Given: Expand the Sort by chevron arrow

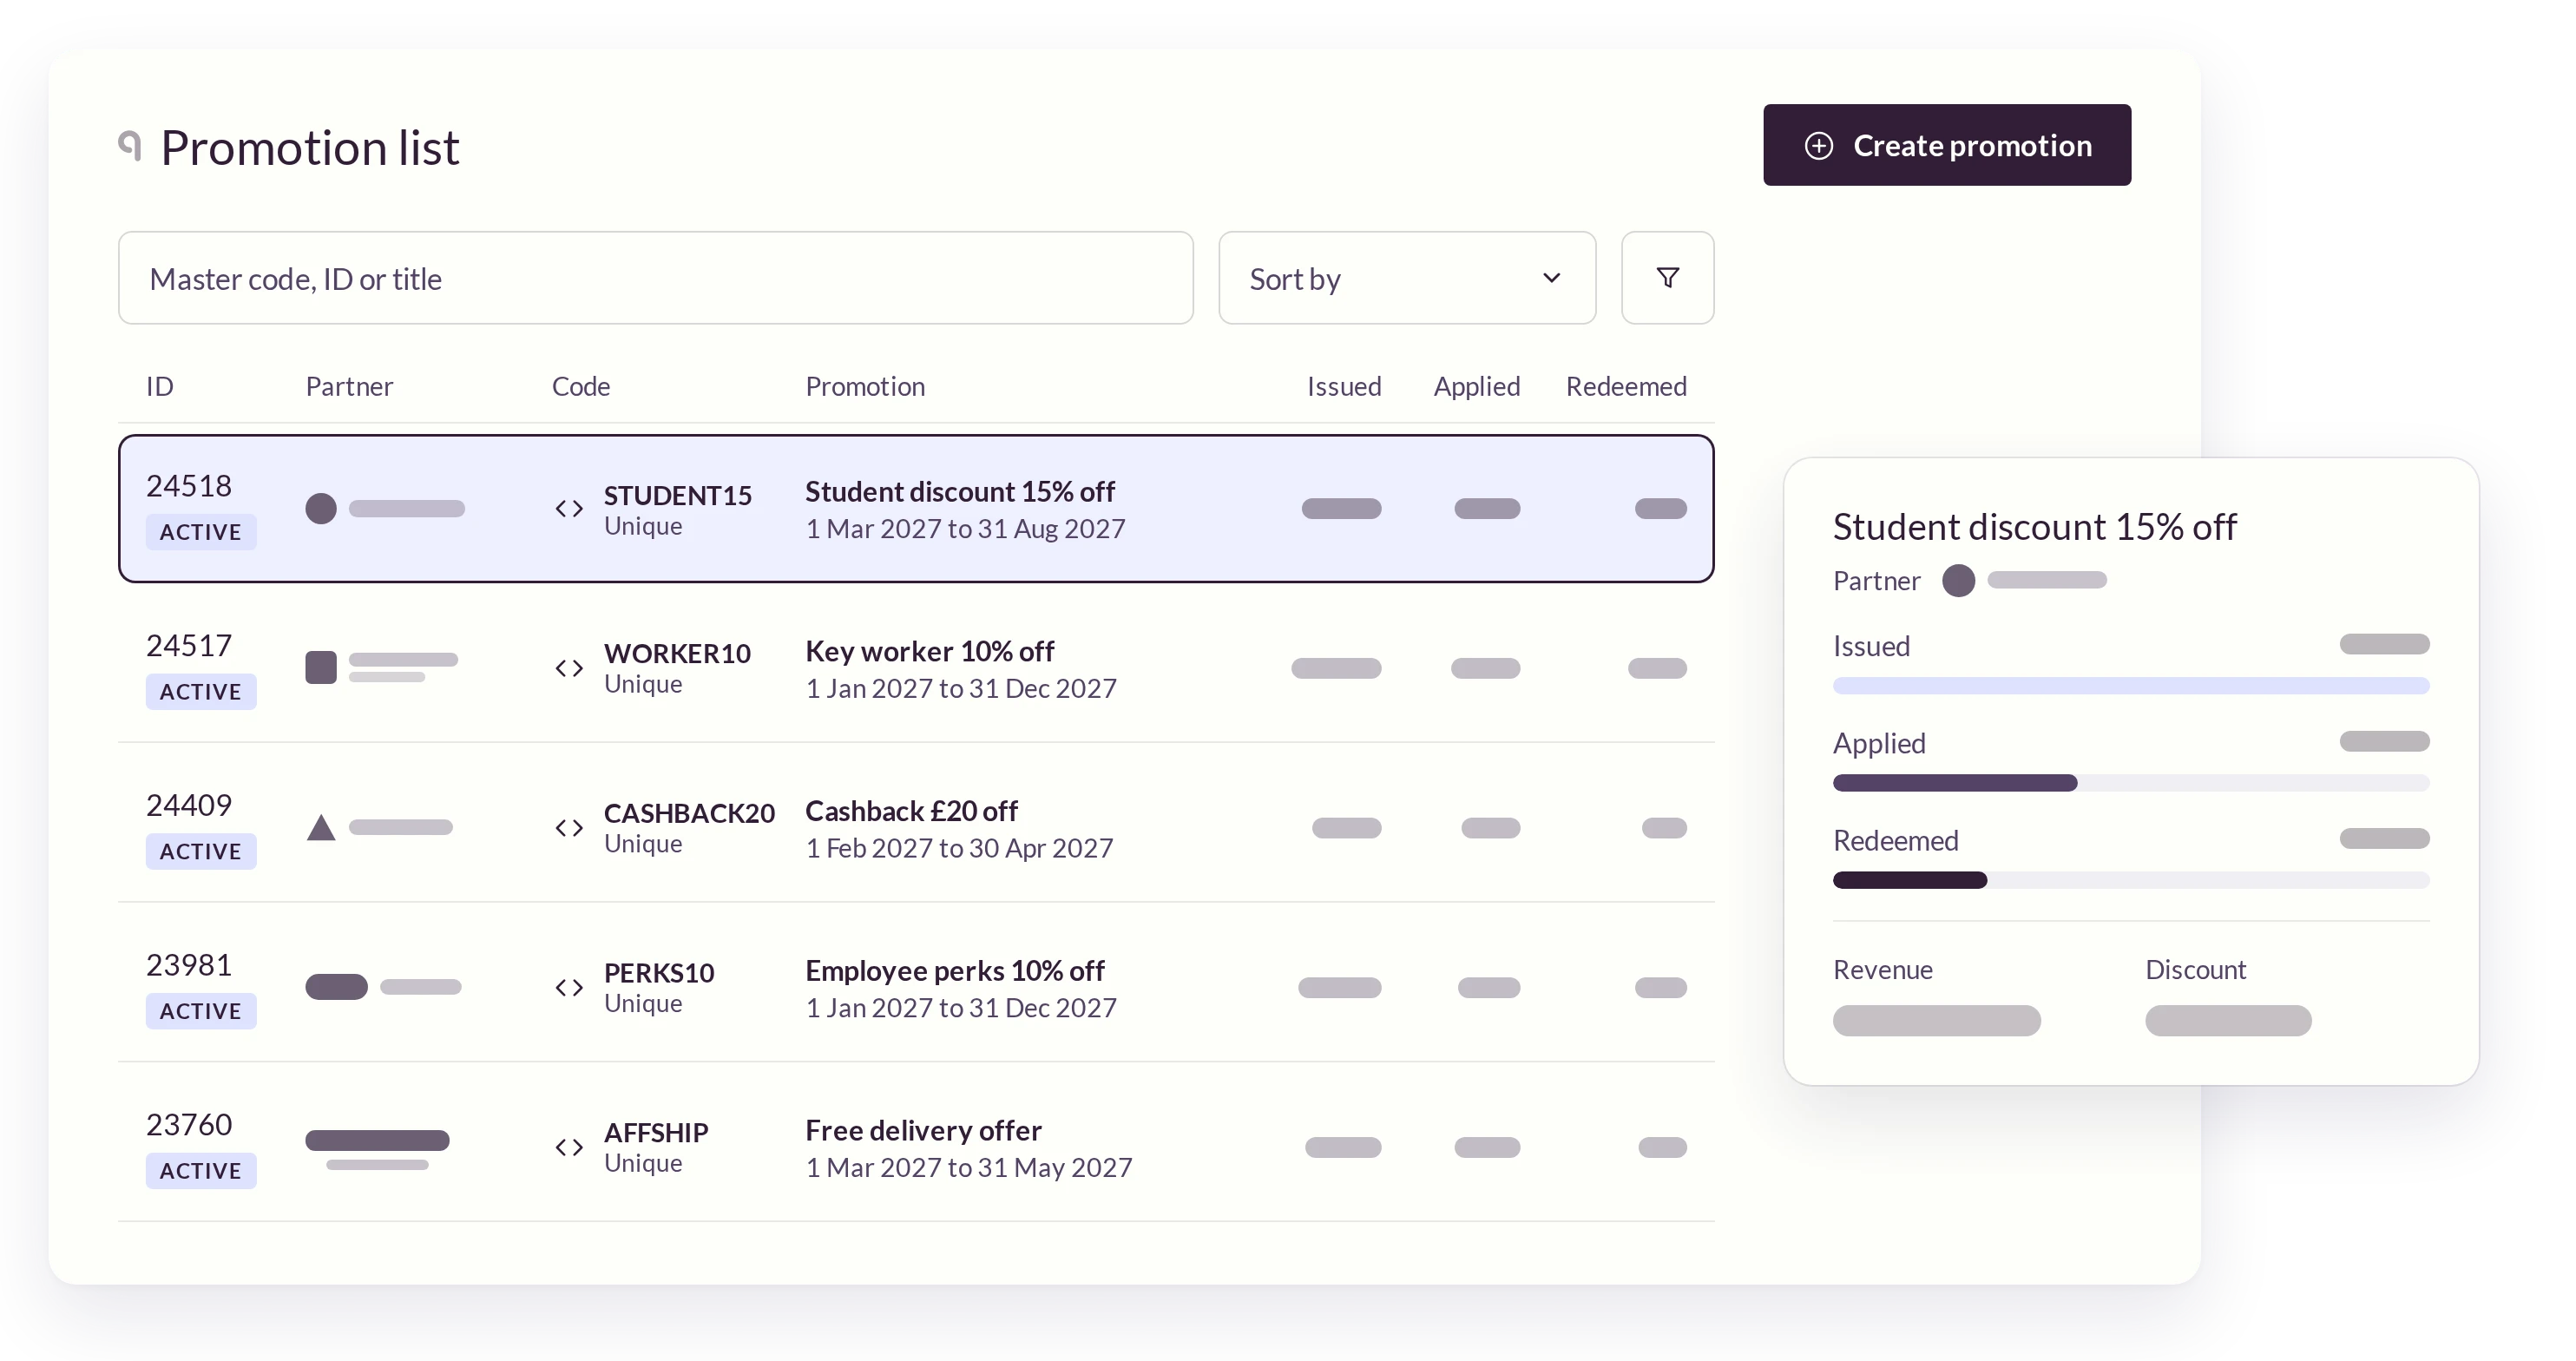Looking at the screenshot, I should pos(1551,277).
